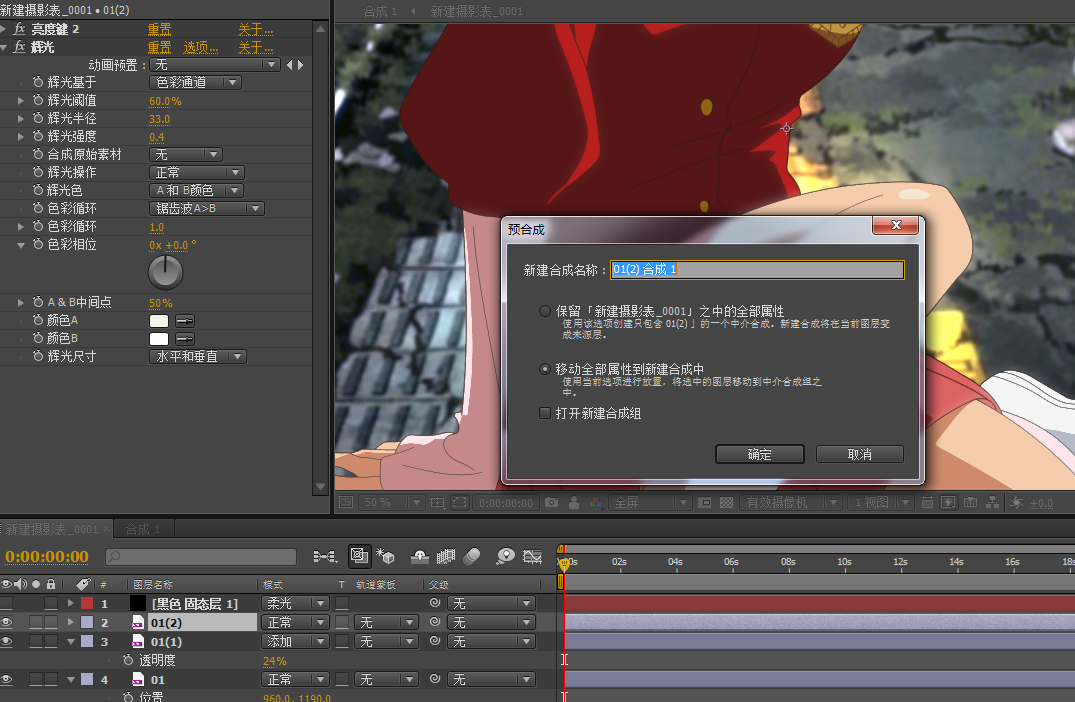Click 取消 to cancel the dialog
Image resolution: width=1075 pixels, height=702 pixels.
[x=859, y=454]
